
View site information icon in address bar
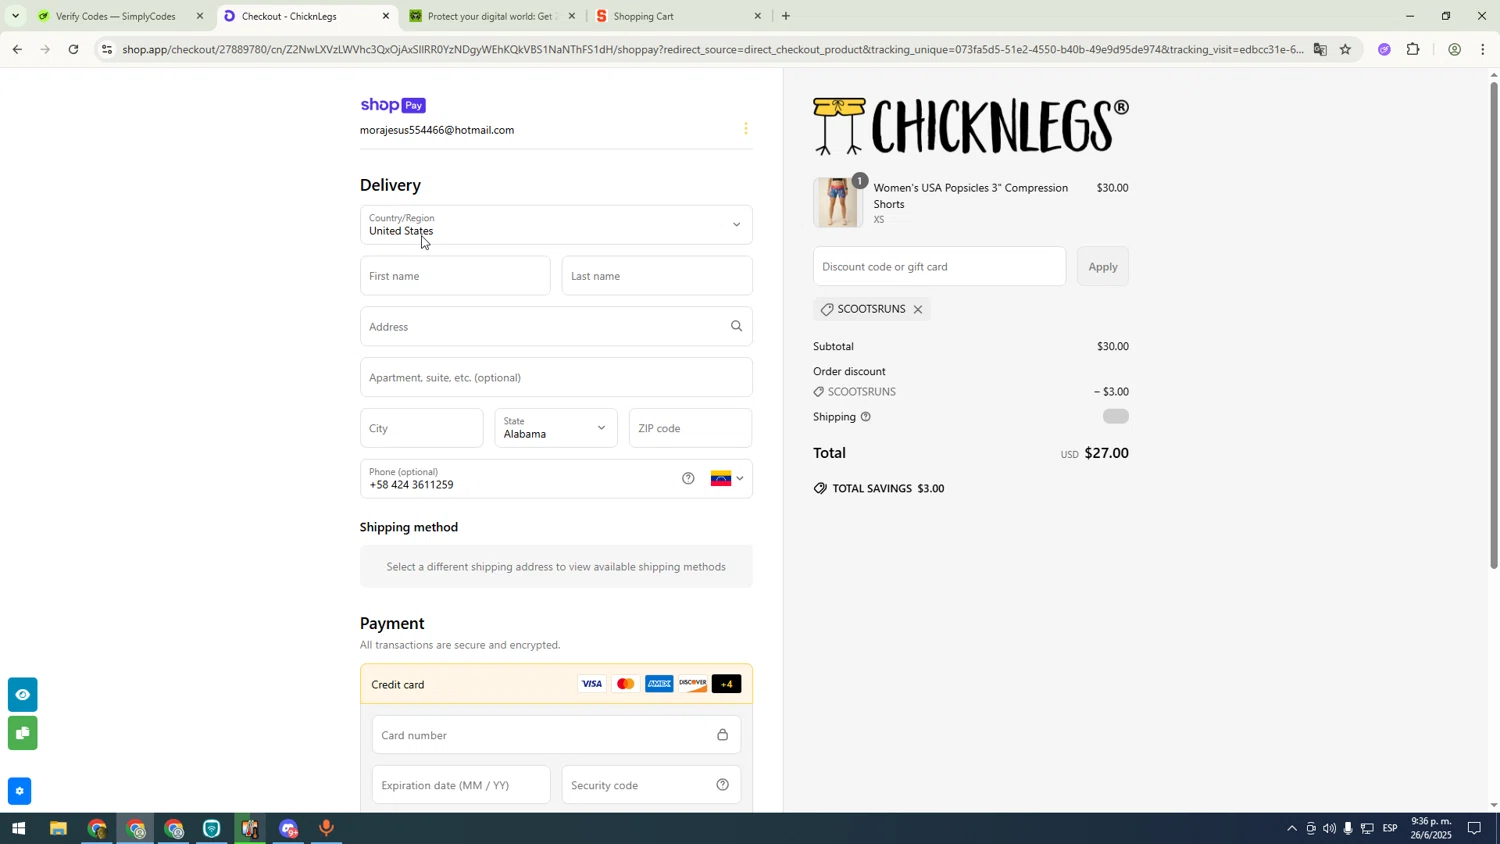pyautogui.click(x=107, y=49)
